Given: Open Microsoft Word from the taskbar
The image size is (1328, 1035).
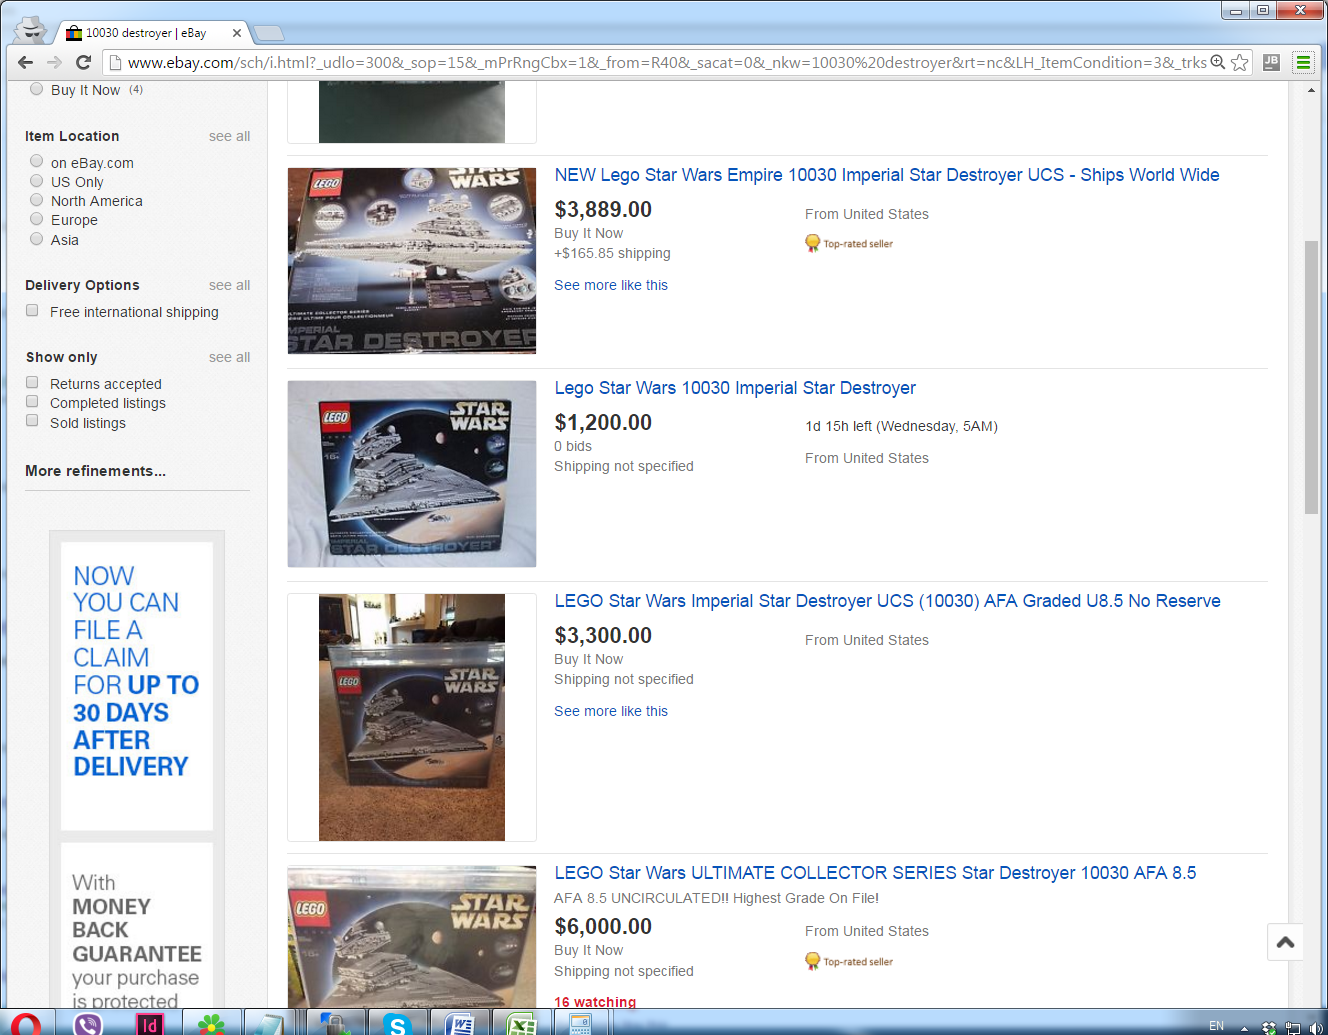Looking at the screenshot, I should pos(460,1024).
